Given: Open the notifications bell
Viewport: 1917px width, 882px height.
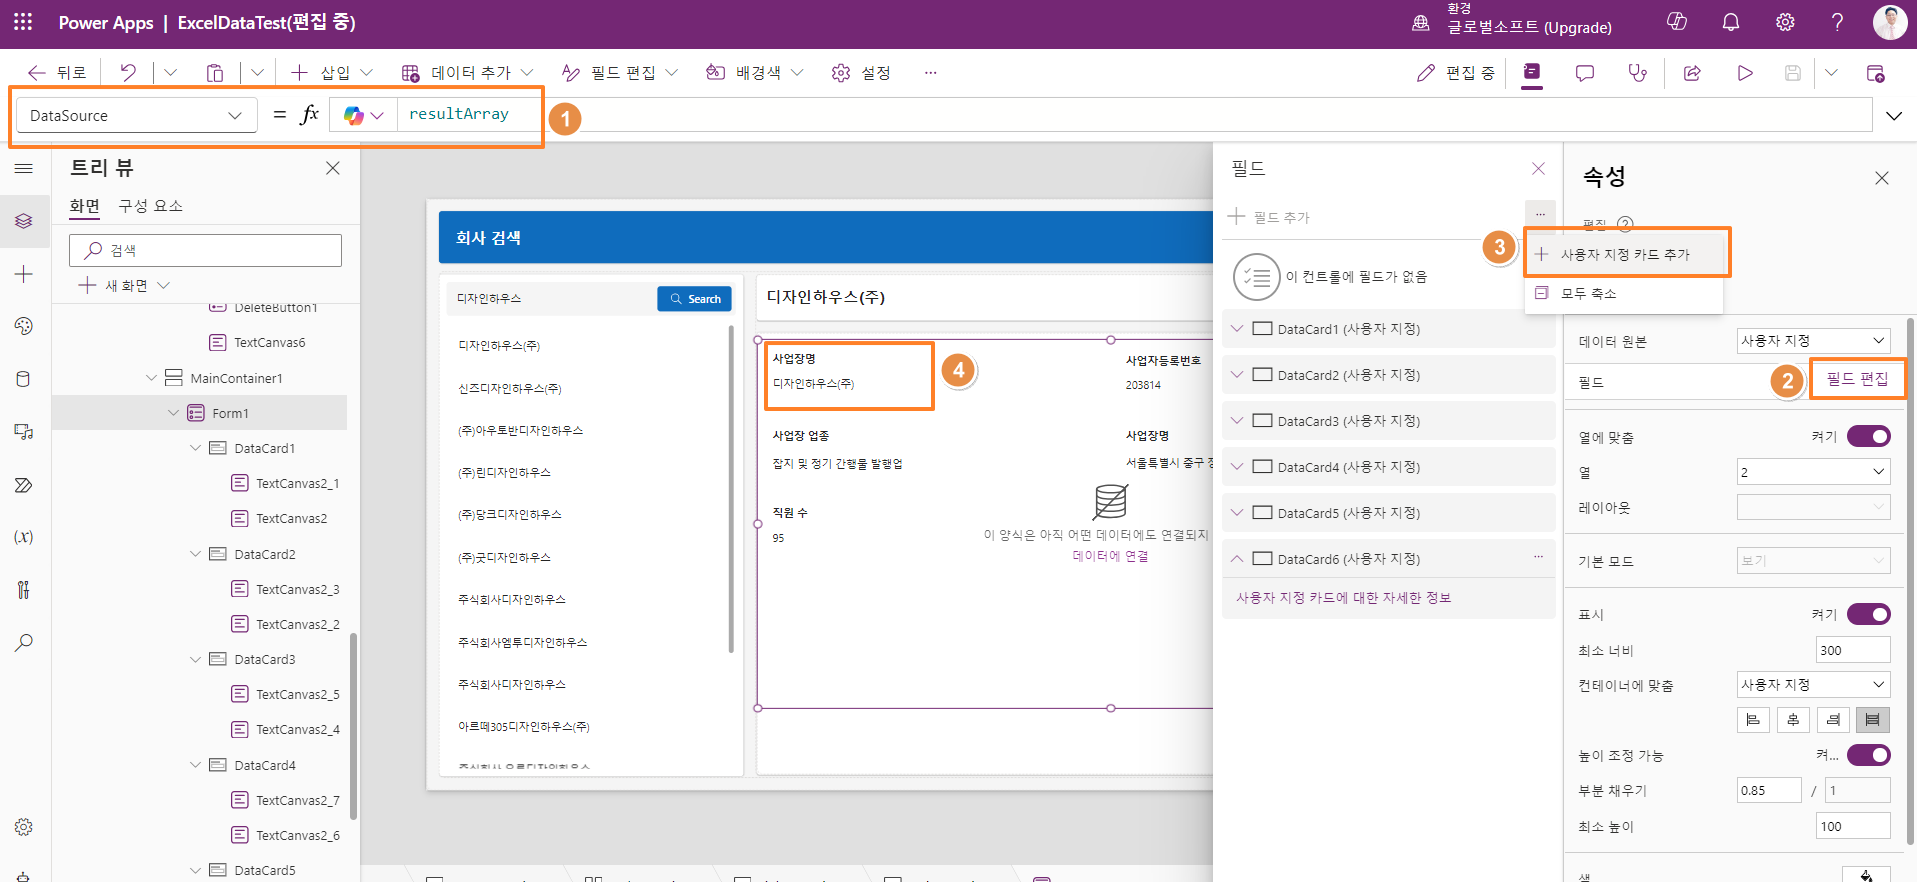Looking at the screenshot, I should (x=1731, y=22).
